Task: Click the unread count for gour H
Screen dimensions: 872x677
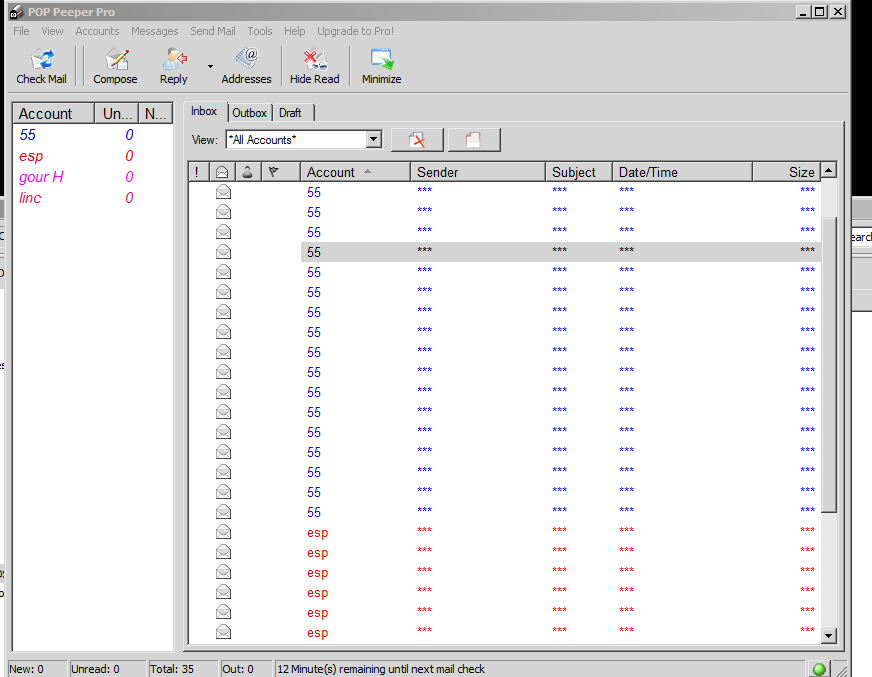Action: 129,177
